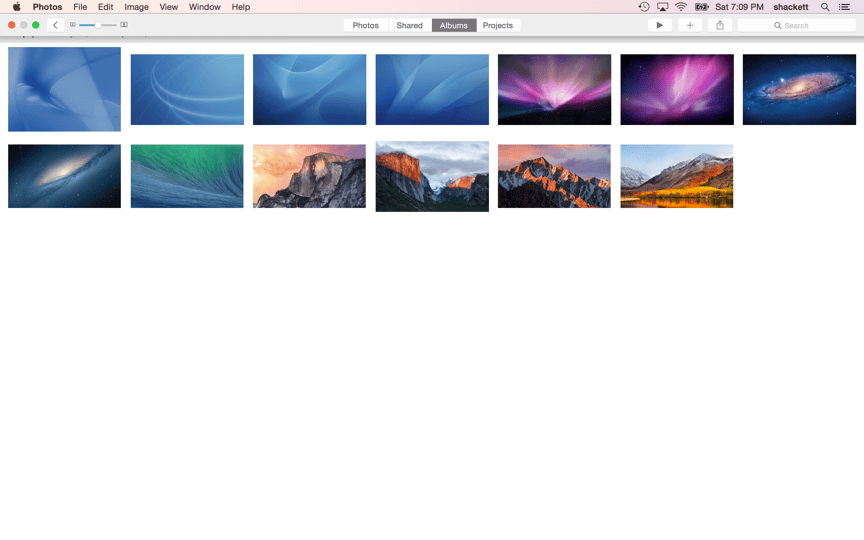This screenshot has width=864, height=540.
Task: Click the plus add button
Action: pos(690,25)
